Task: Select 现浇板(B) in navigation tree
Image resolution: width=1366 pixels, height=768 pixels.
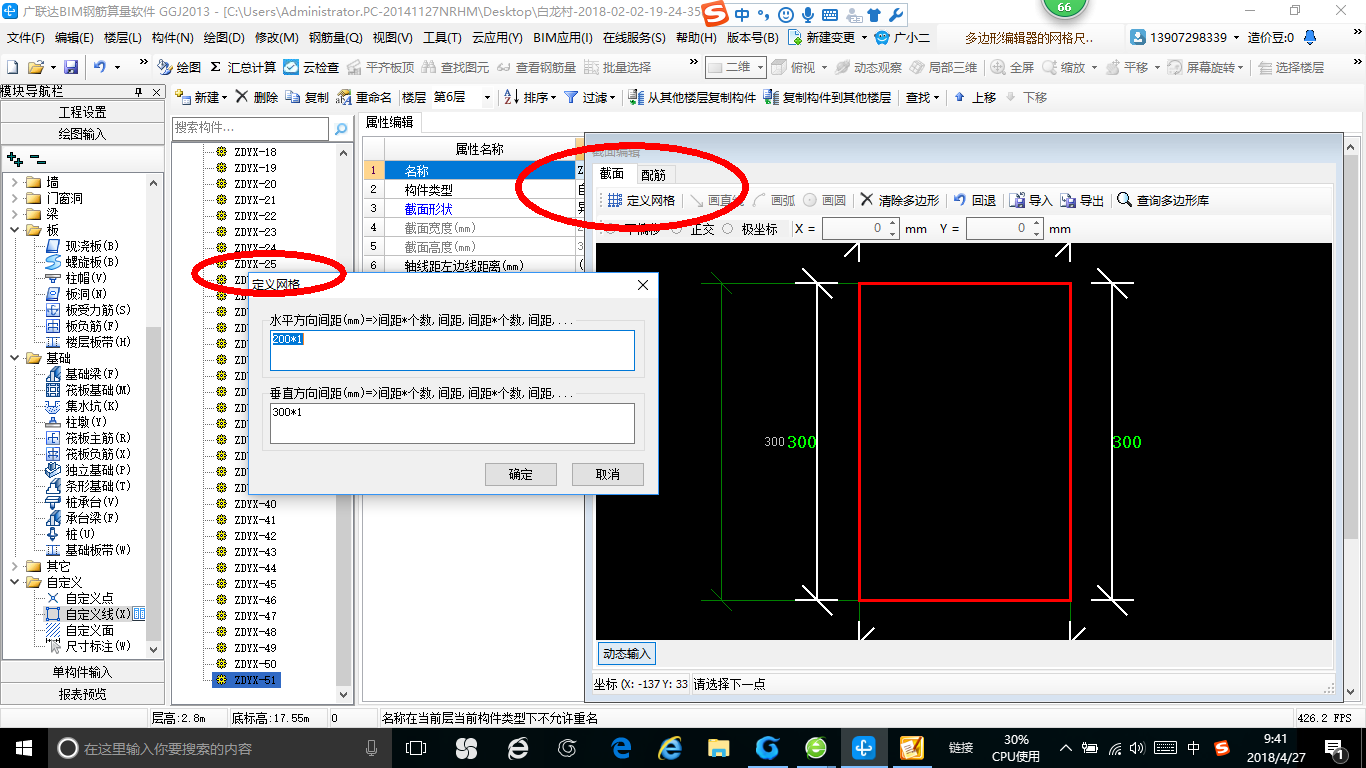Action: 92,246
